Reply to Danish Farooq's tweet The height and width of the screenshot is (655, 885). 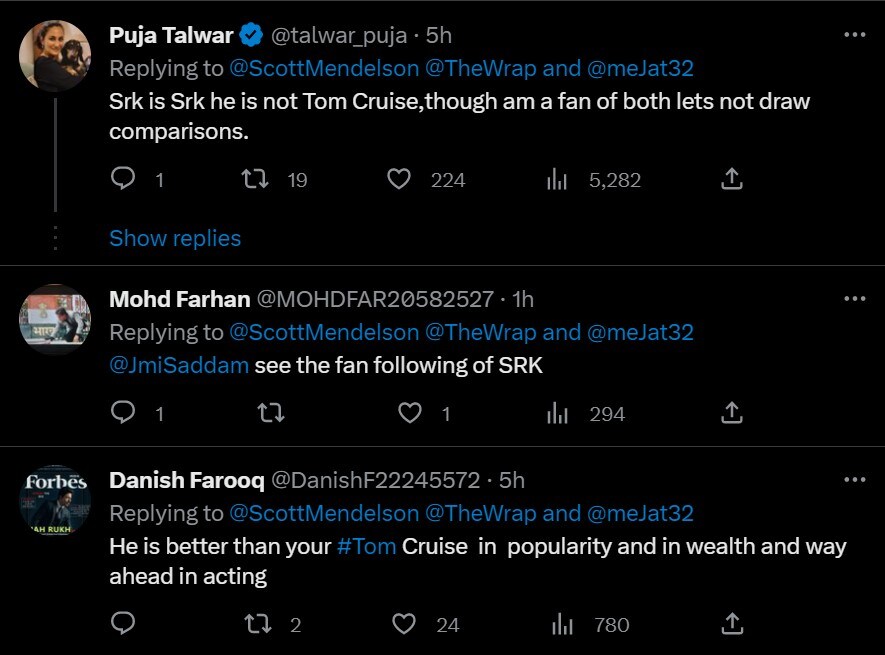coord(123,624)
